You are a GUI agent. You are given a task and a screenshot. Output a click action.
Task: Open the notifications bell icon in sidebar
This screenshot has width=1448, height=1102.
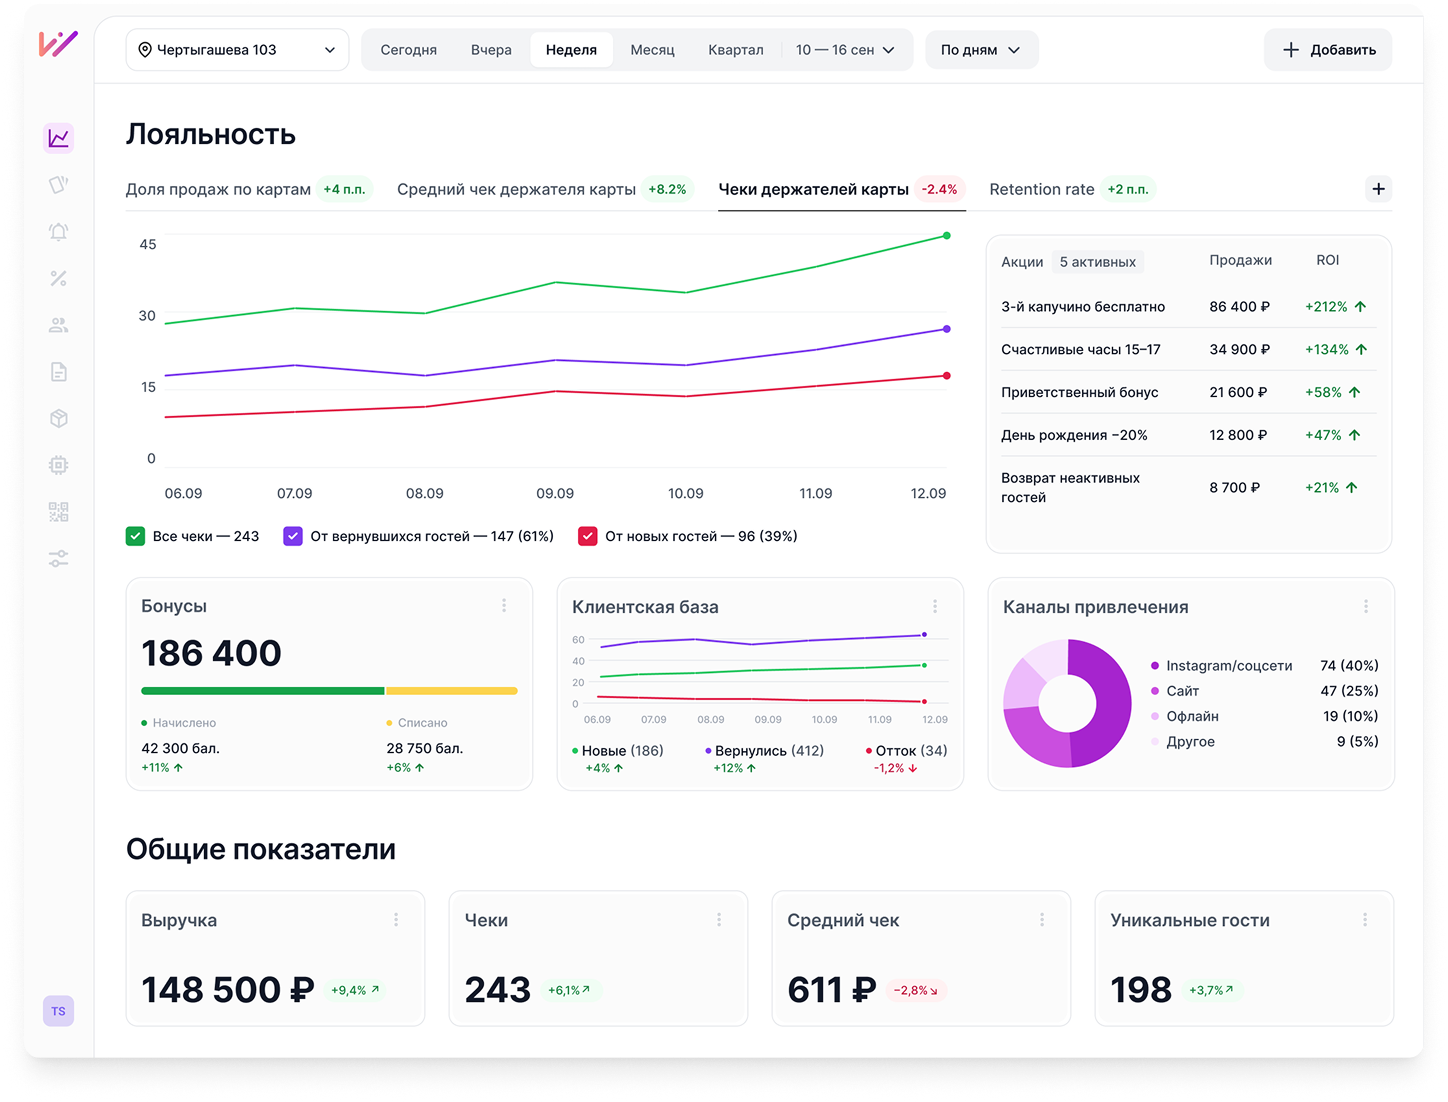[x=59, y=232]
